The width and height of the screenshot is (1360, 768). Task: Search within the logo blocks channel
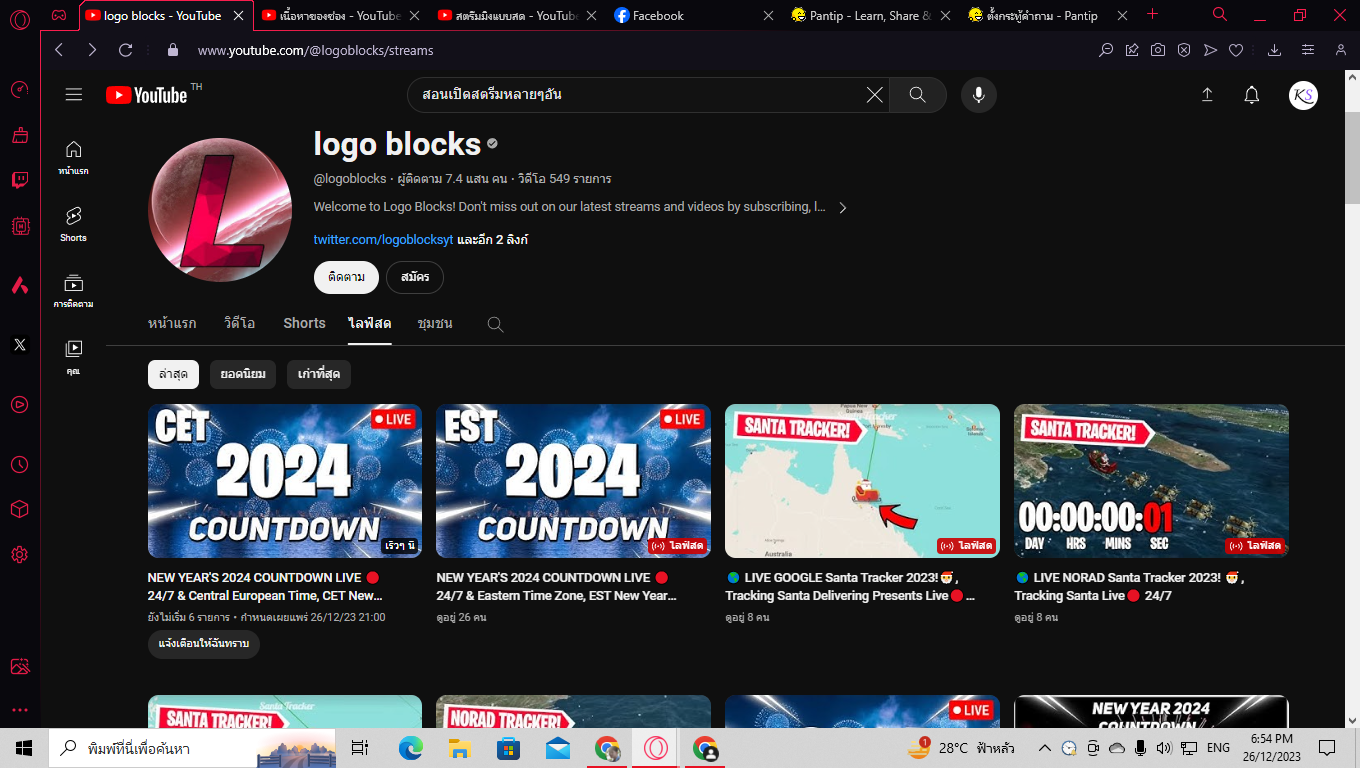[x=495, y=324]
